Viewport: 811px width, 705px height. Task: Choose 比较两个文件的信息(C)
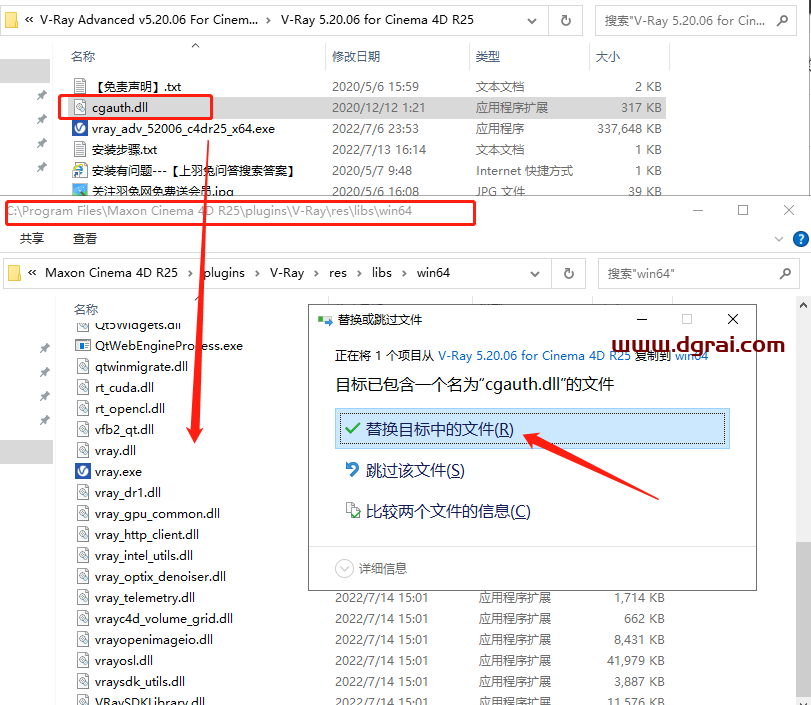[447, 511]
